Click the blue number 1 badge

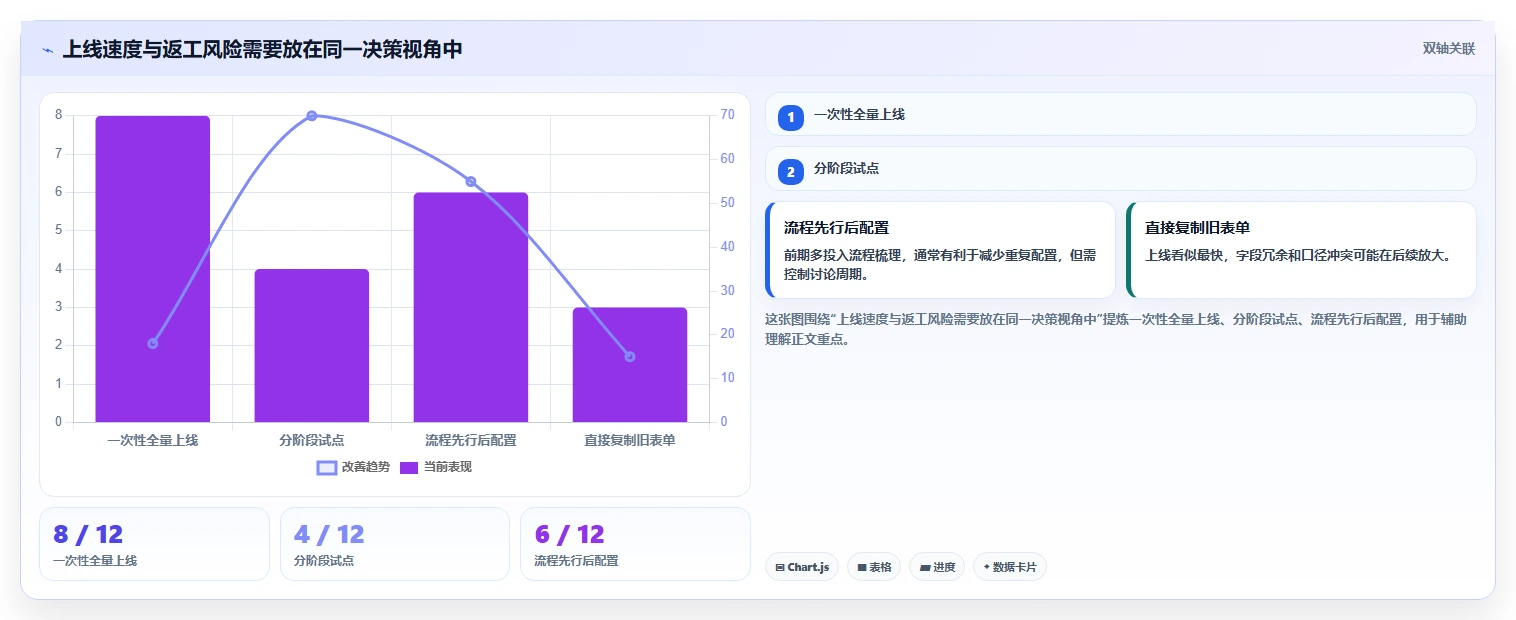(790, 117)
